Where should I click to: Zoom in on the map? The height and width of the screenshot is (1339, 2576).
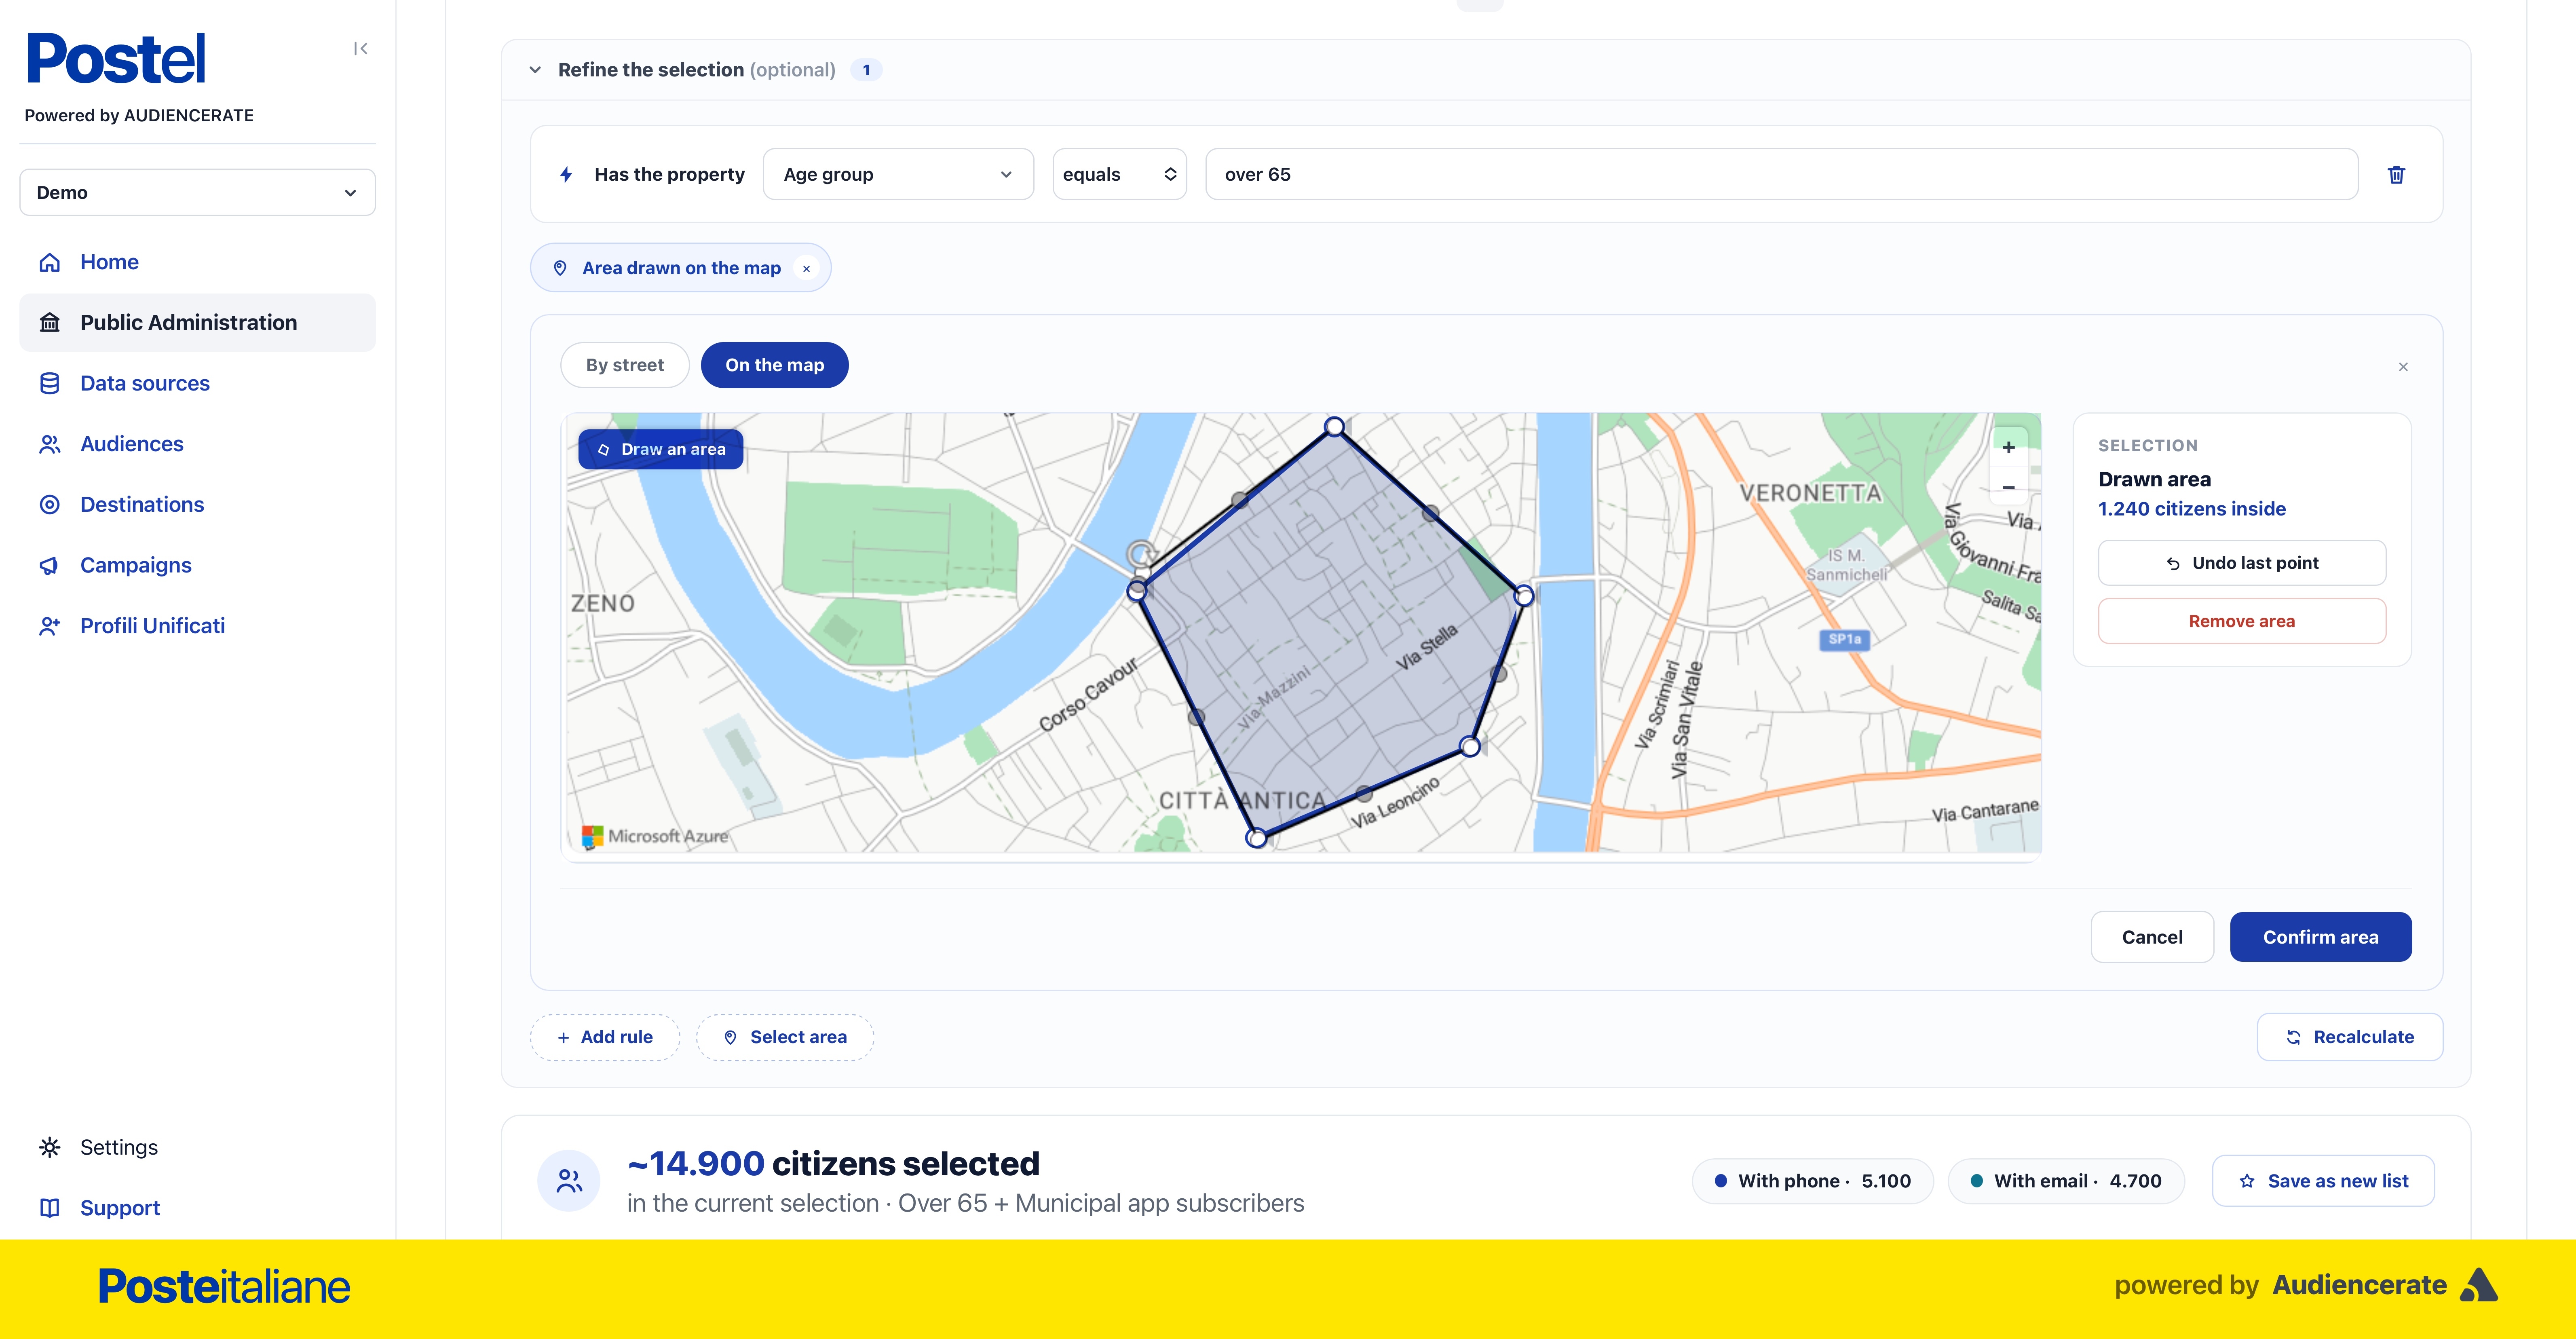(x=2008, y=447)
